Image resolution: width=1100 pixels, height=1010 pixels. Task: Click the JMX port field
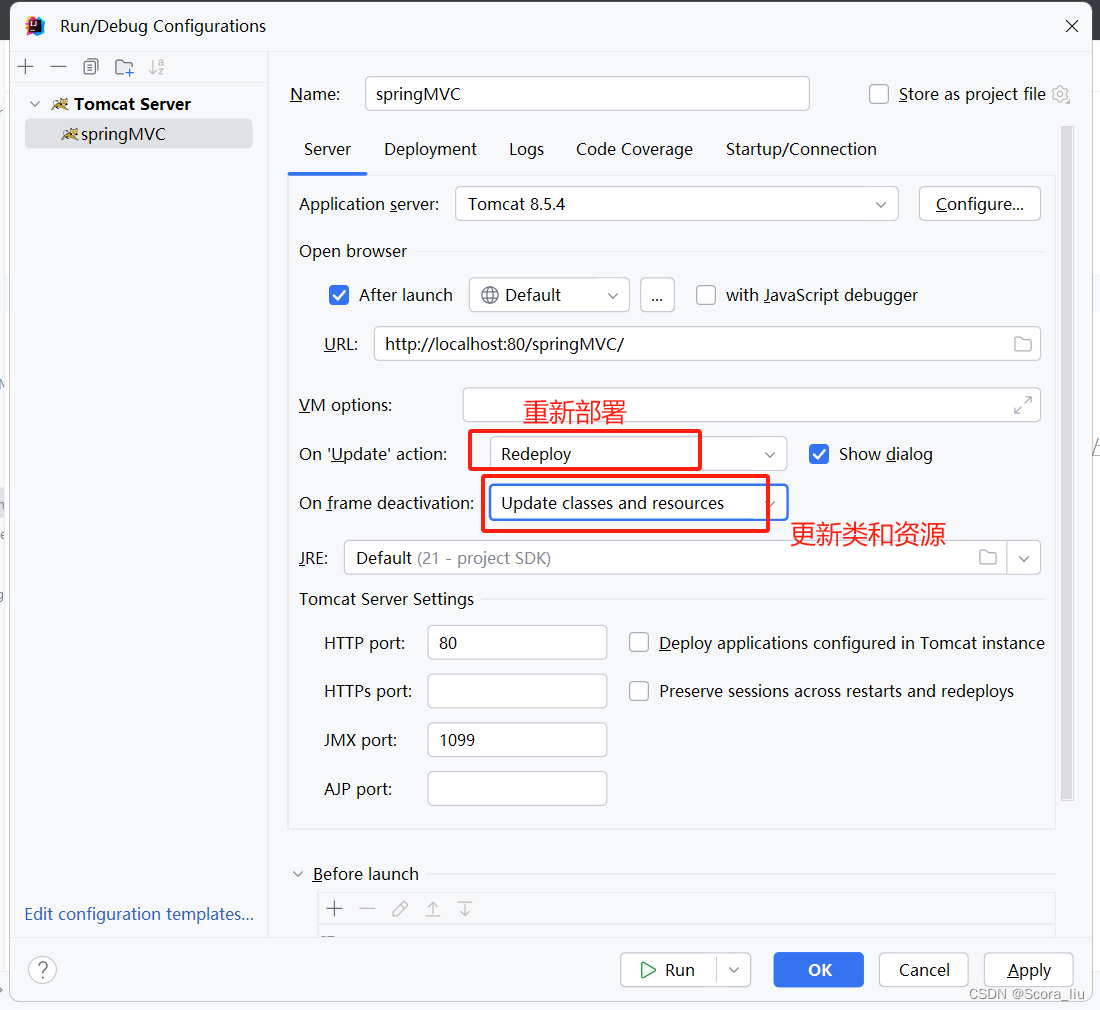point(517,739)
